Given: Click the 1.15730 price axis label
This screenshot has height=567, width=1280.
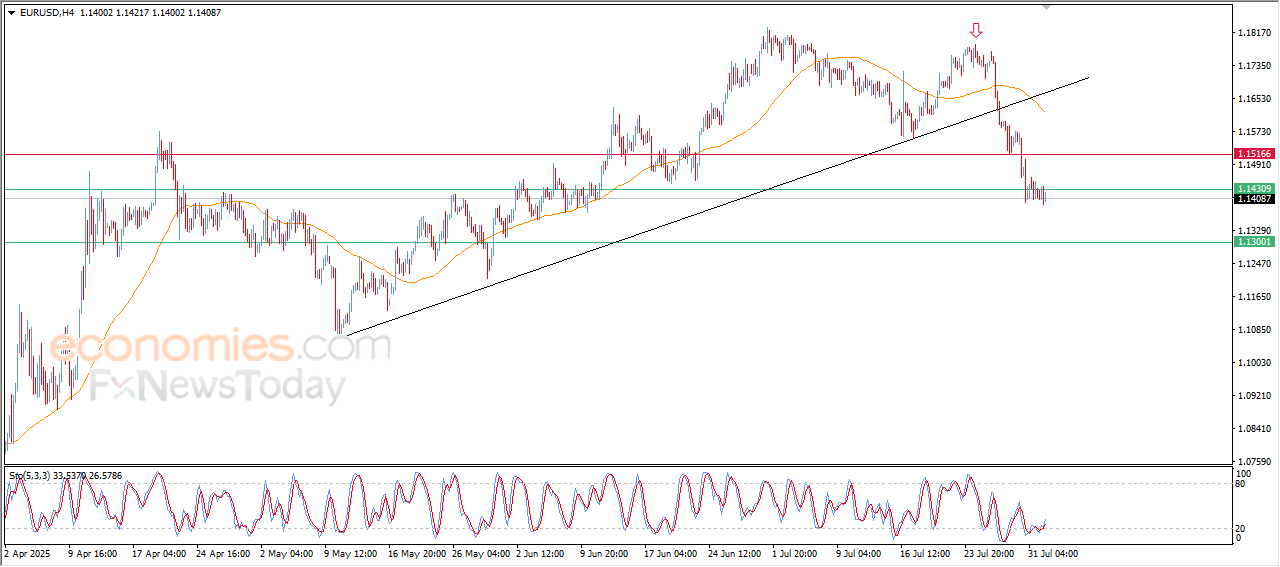Looking at the screenshot, I should click(1254, 132).
